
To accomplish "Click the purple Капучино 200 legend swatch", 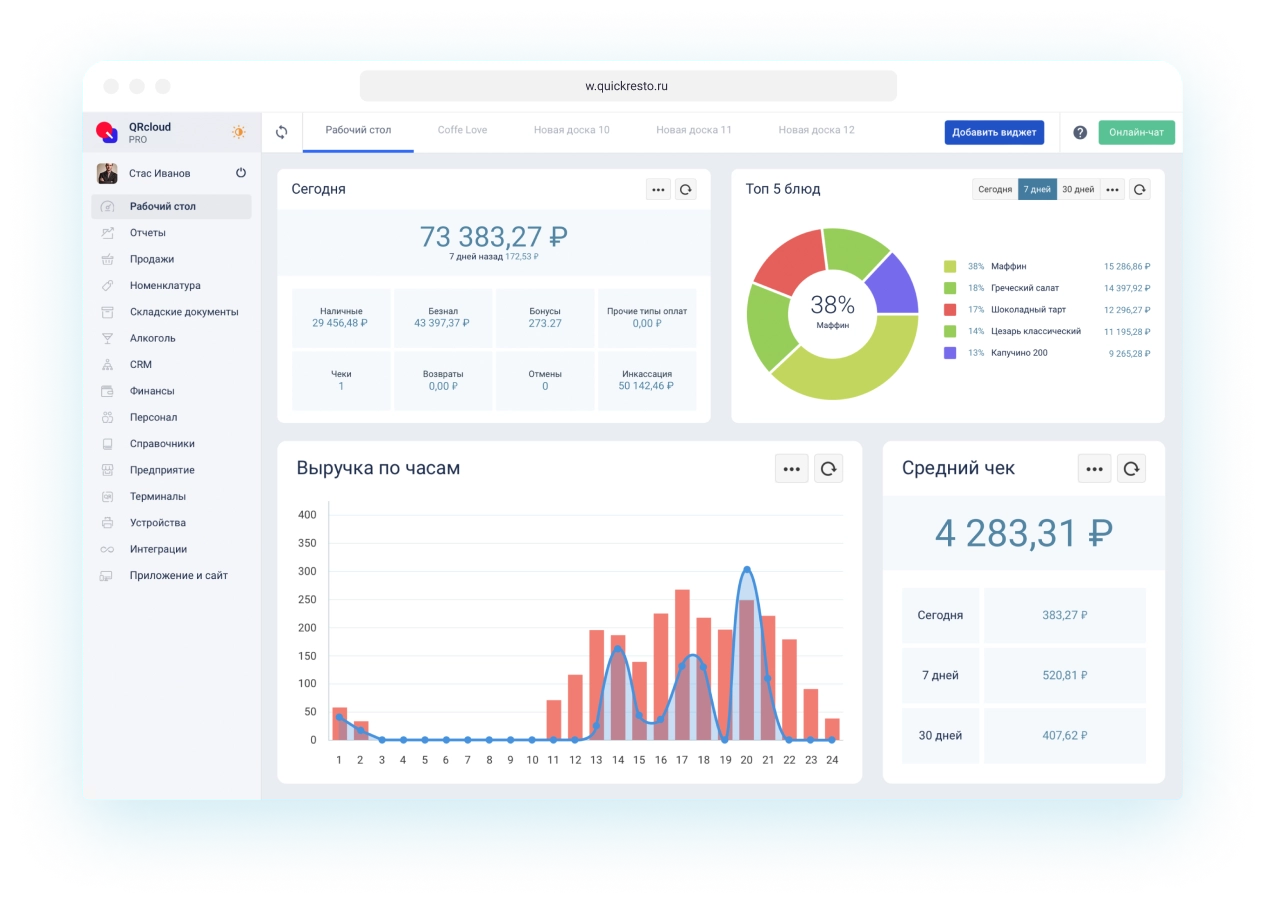I will (949, 353).
